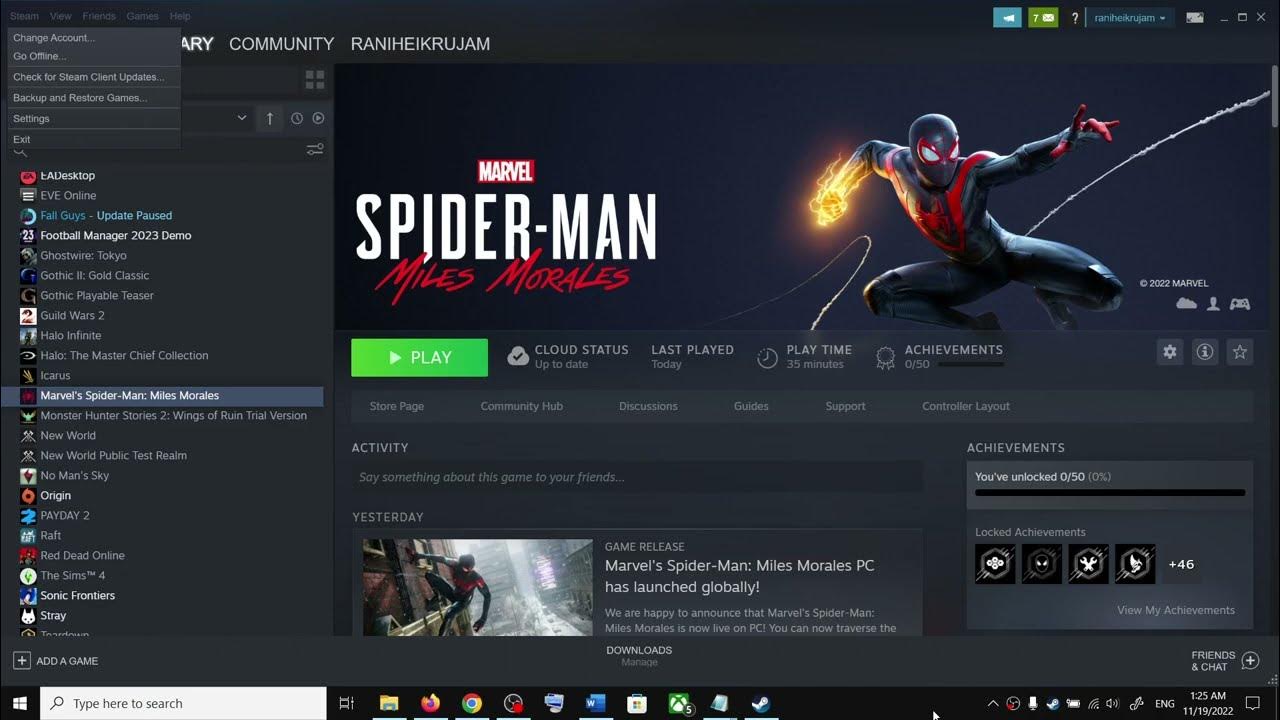Click the achievements progress bar
Viewport: 1280px width, 720px height.
click(x=1110, y=493)
